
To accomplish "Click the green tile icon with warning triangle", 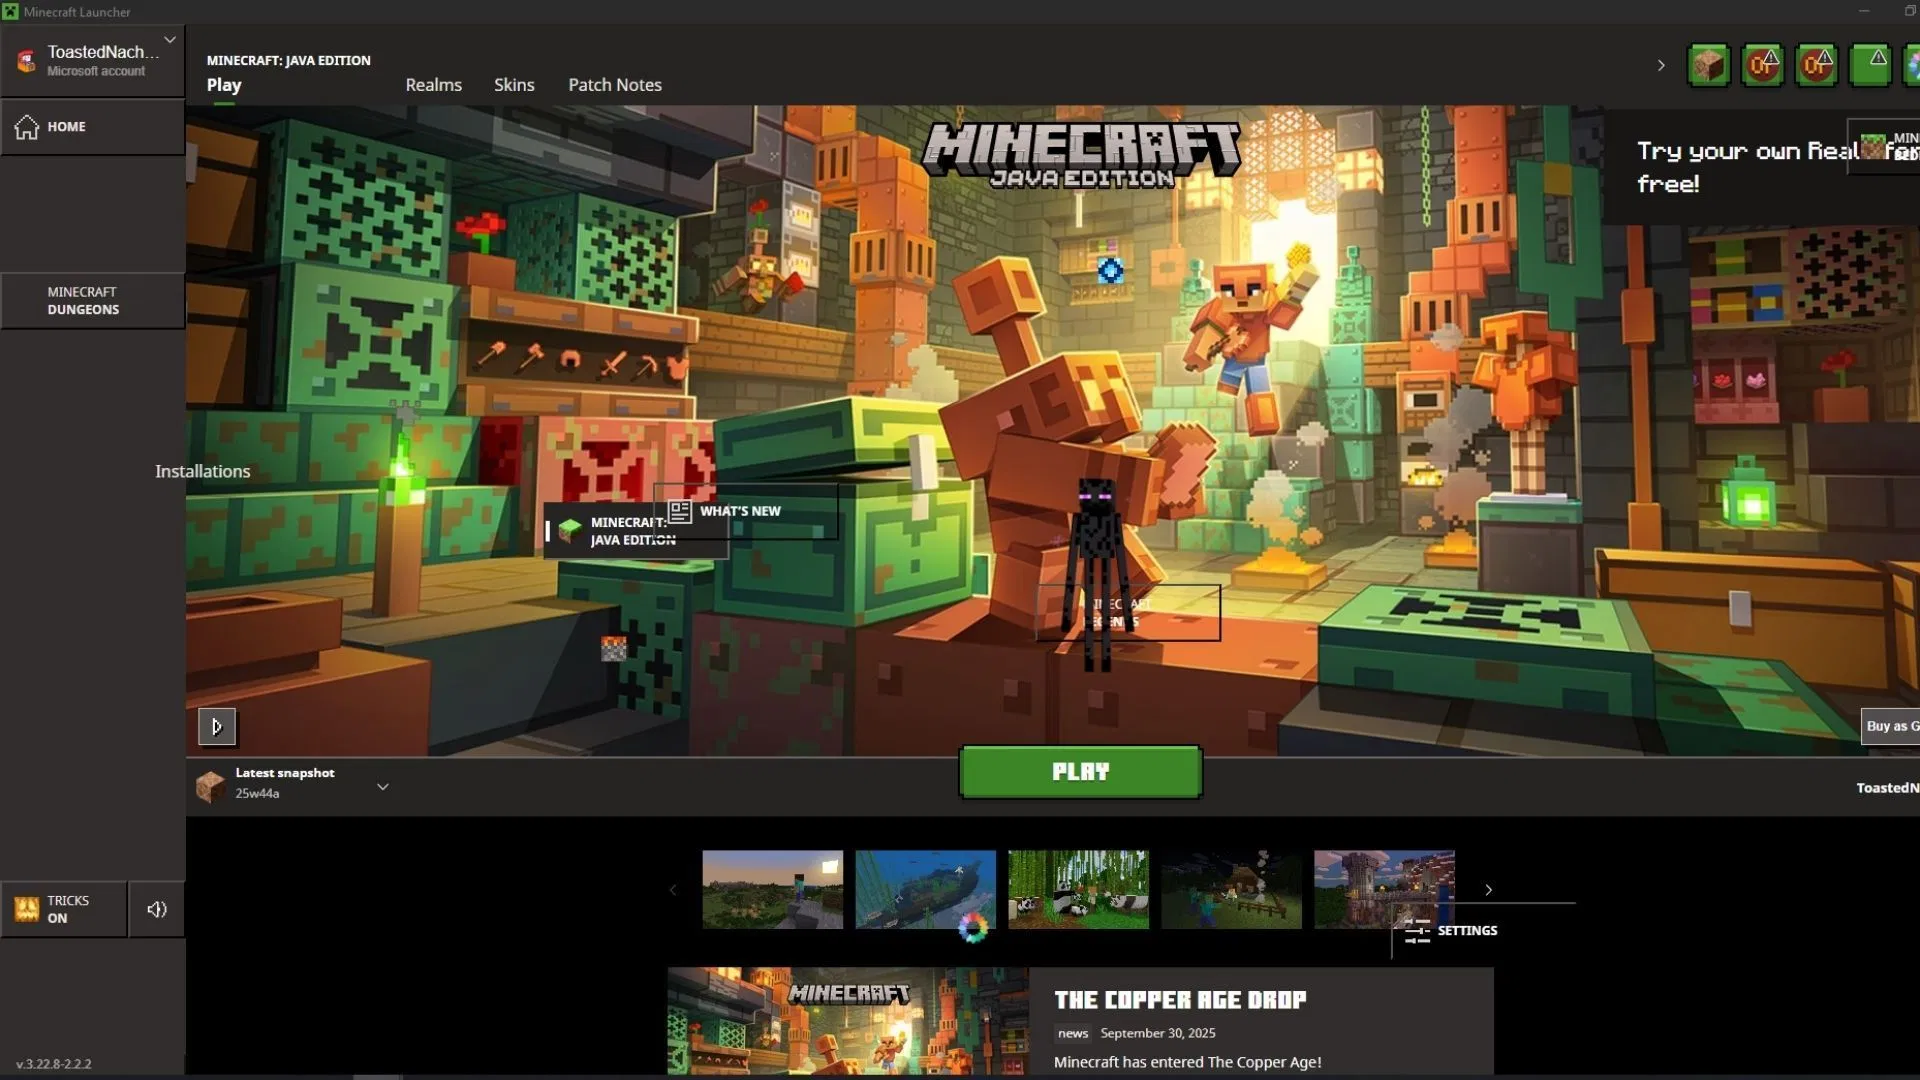I will tap(1871, 65).
